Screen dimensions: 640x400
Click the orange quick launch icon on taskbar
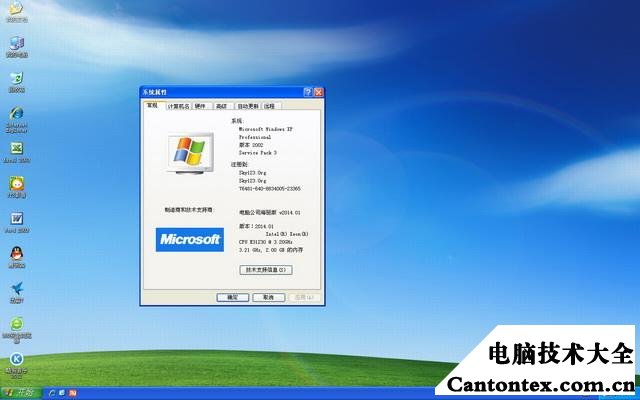click(73, 393)
